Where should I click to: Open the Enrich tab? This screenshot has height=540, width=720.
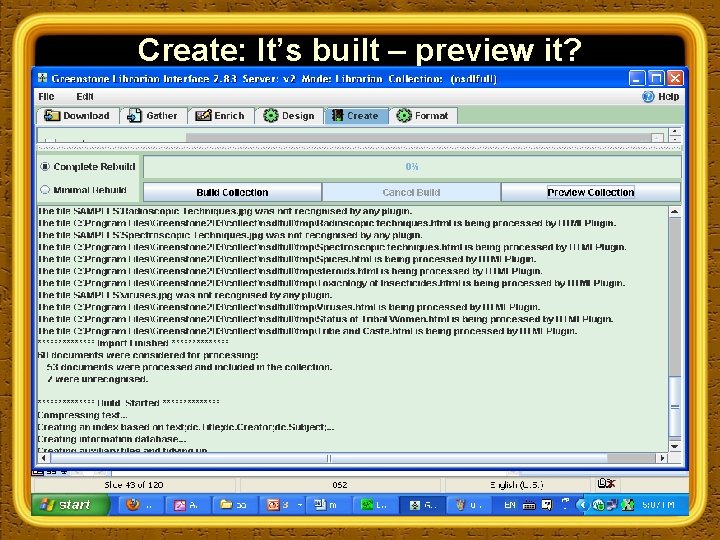point(221,116)
